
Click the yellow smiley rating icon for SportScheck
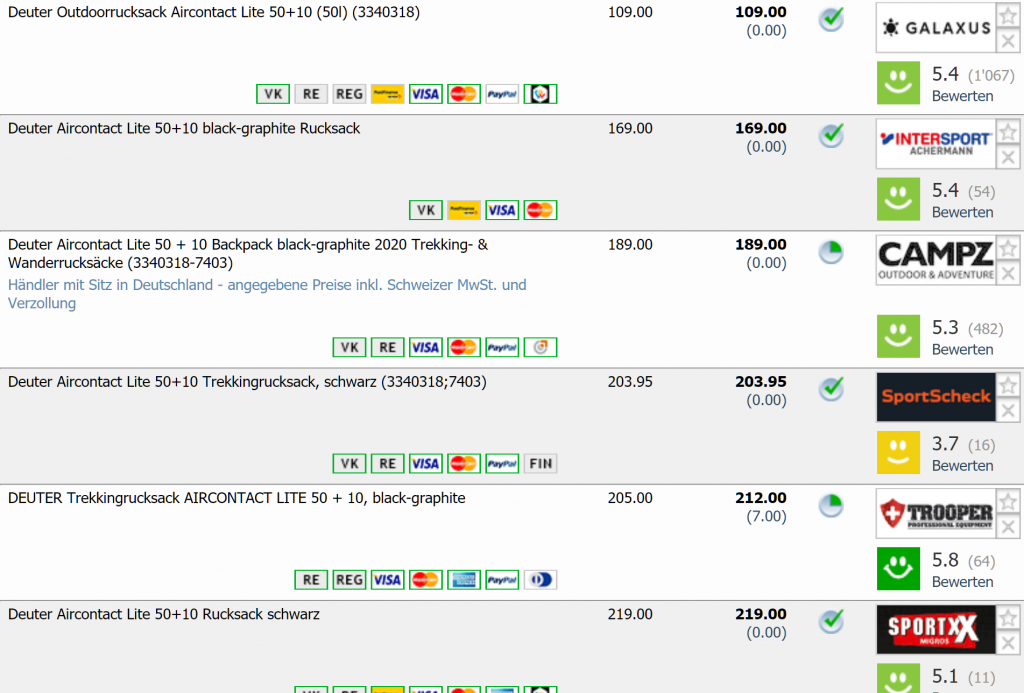[x=898, y=451]
